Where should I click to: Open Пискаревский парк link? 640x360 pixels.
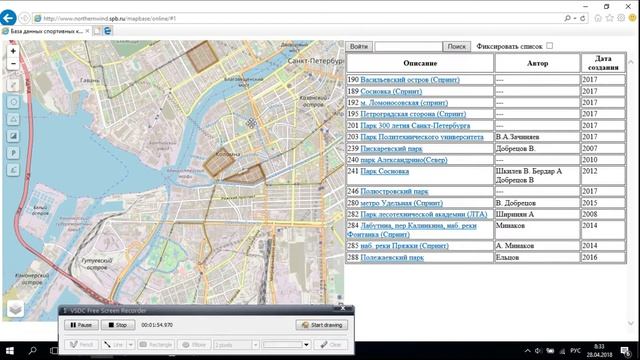pos(391,149)
